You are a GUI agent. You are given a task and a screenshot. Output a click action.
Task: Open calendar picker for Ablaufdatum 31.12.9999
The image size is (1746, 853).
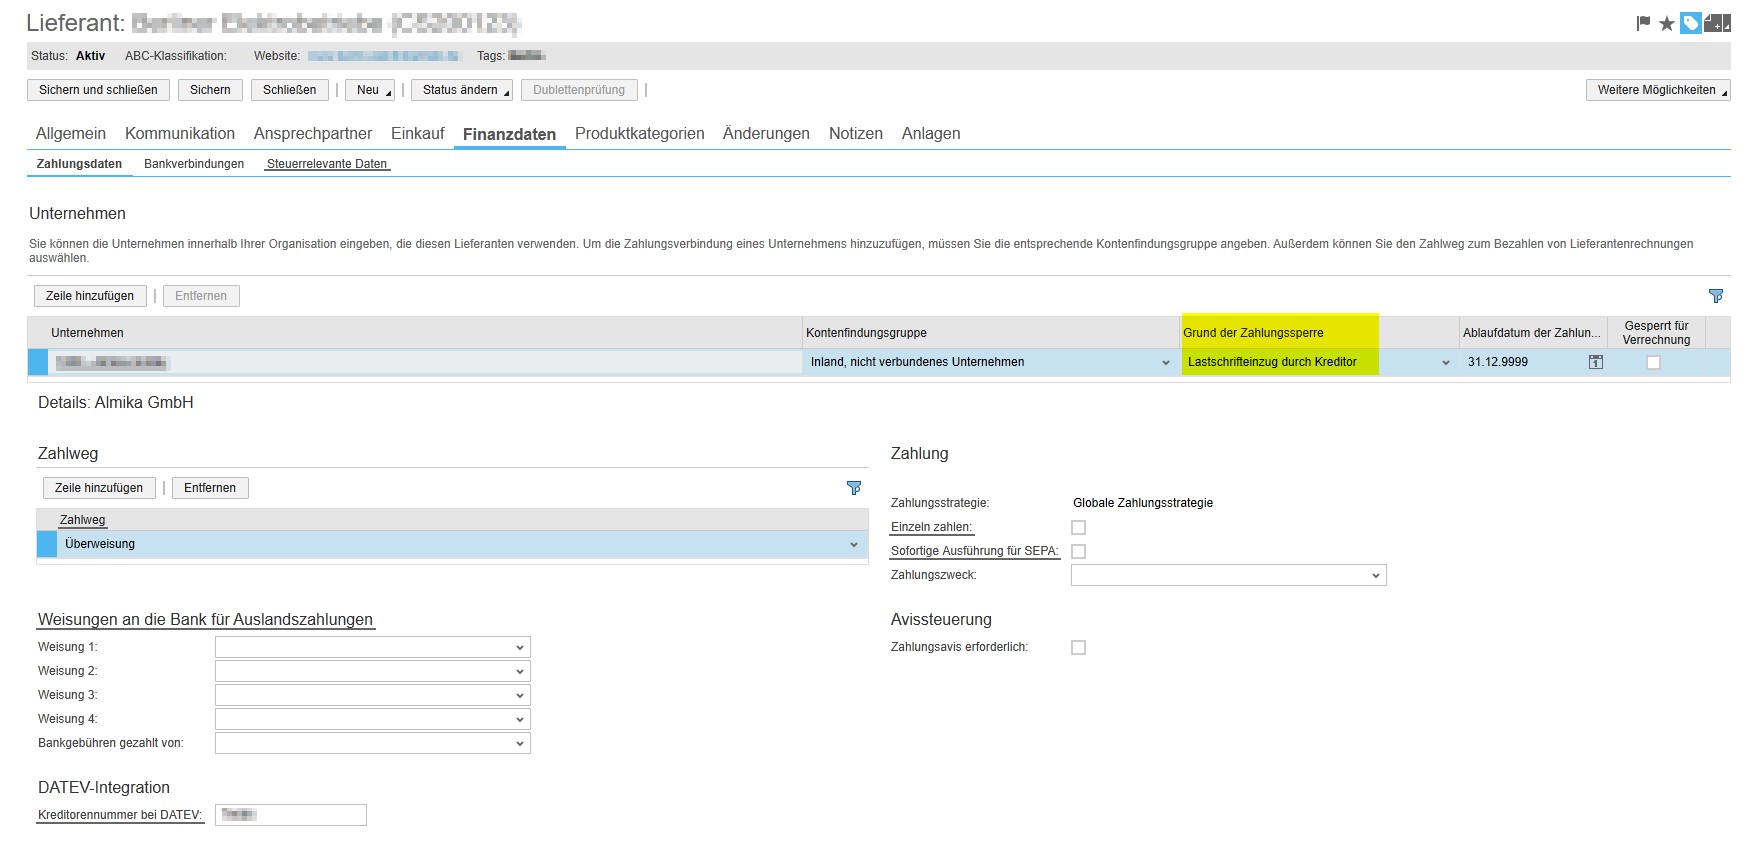pyautogui.click(x=1596, y=362)
